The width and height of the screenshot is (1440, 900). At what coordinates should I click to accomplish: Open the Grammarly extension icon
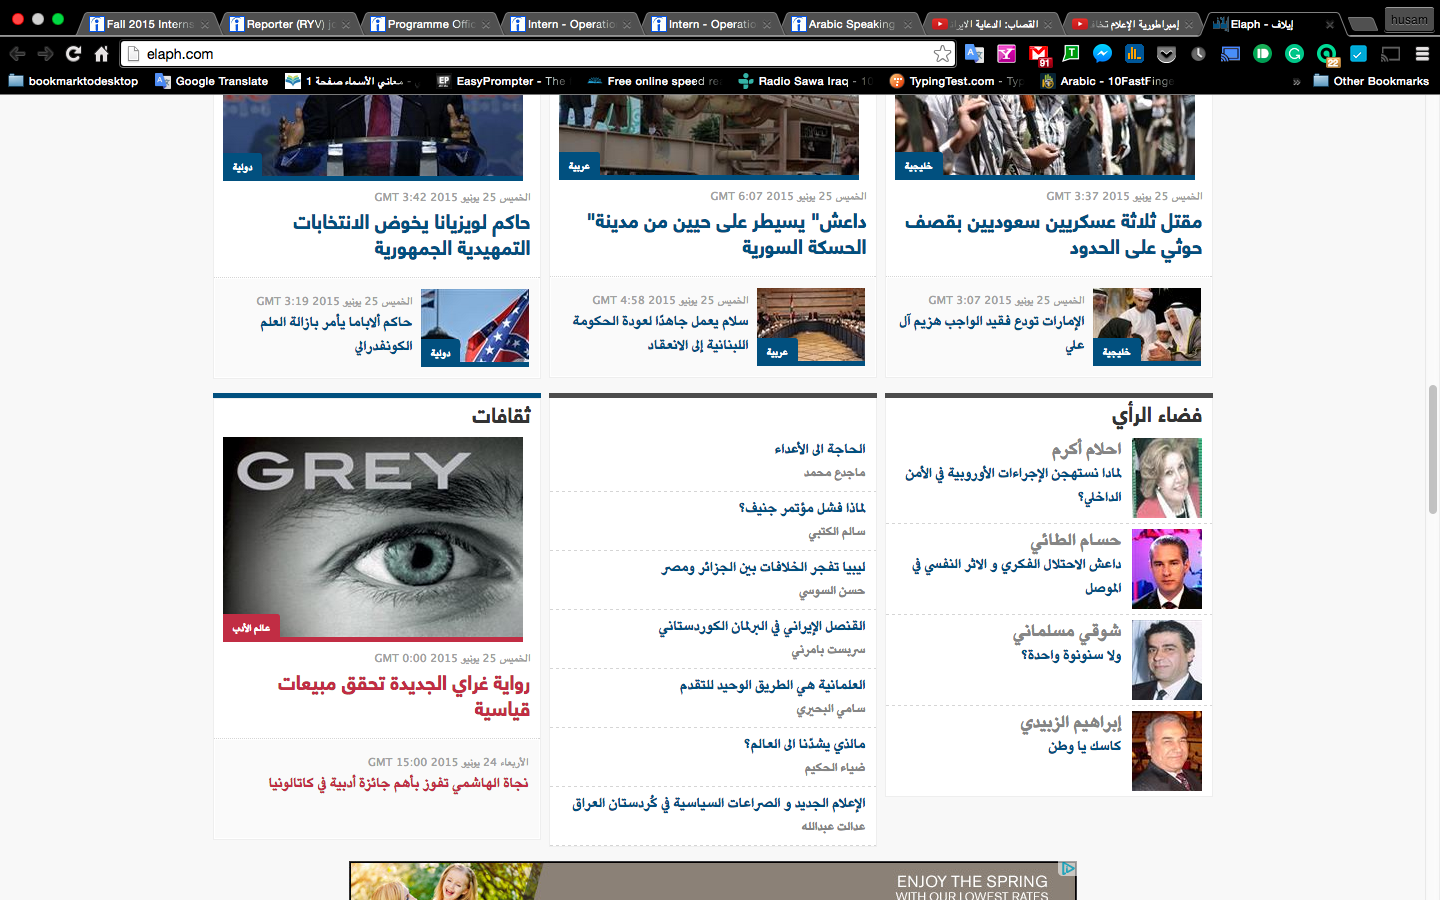click(x=1294, y=54)
